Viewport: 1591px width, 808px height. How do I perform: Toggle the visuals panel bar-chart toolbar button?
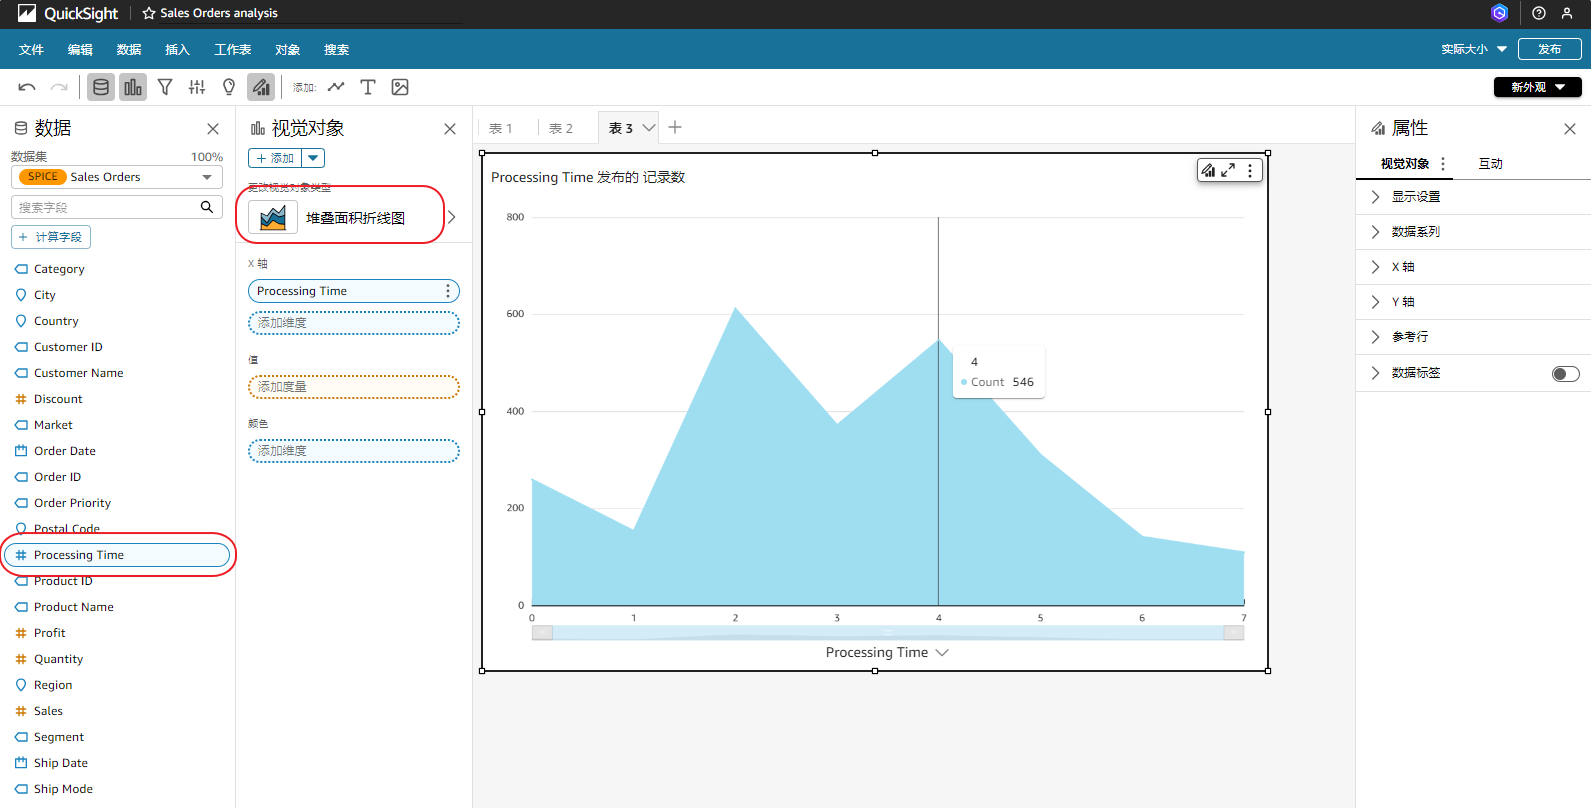pyautogui.click(x=133, y=88)
